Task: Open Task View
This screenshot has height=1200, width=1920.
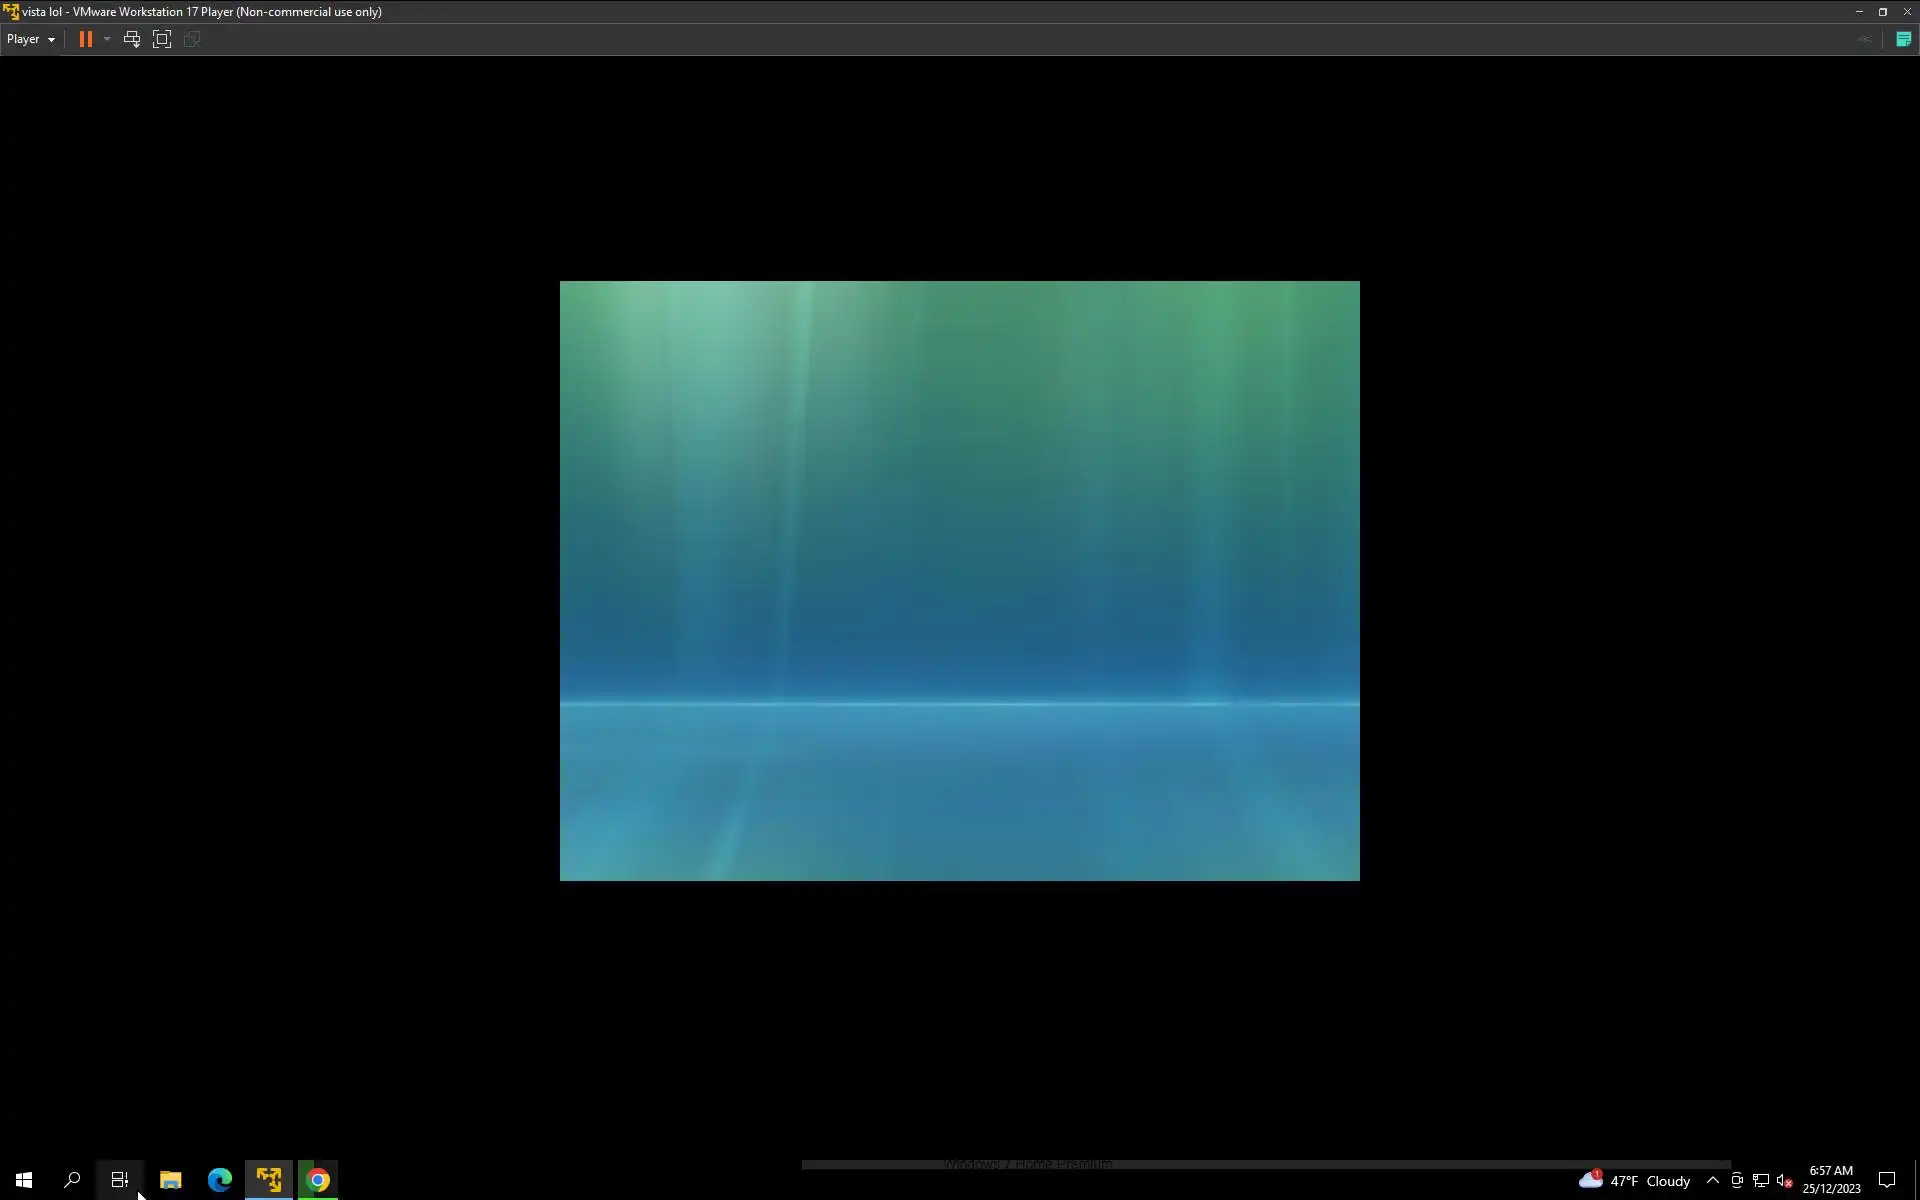Action: coord(120,1180)
